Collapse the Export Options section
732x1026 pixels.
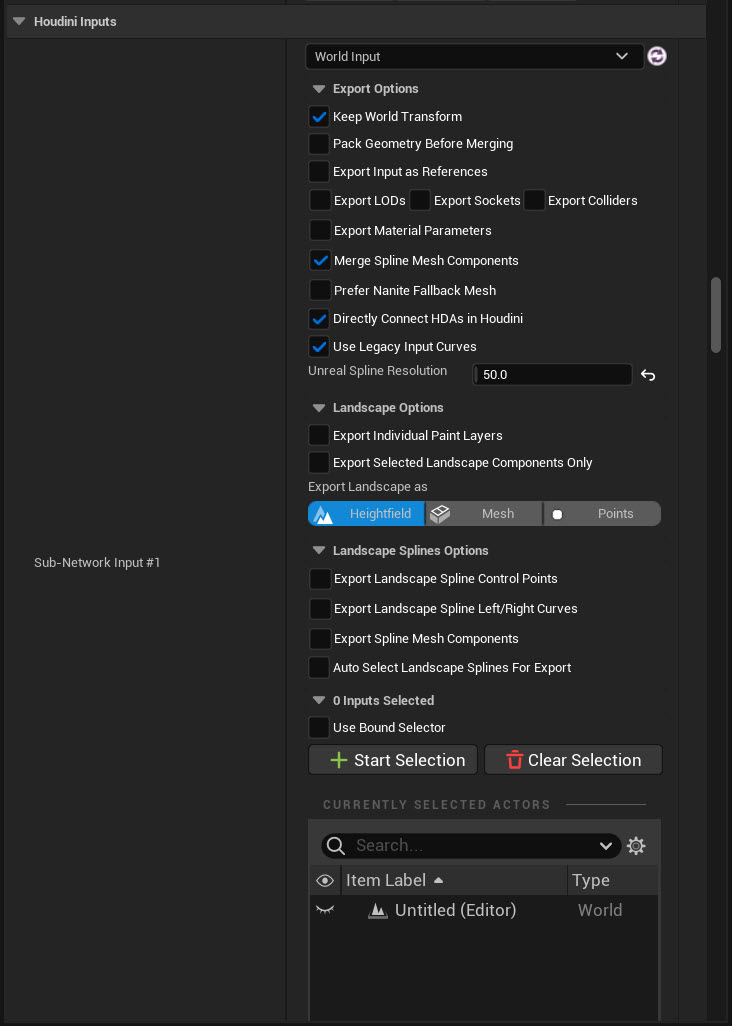point(319,89)
